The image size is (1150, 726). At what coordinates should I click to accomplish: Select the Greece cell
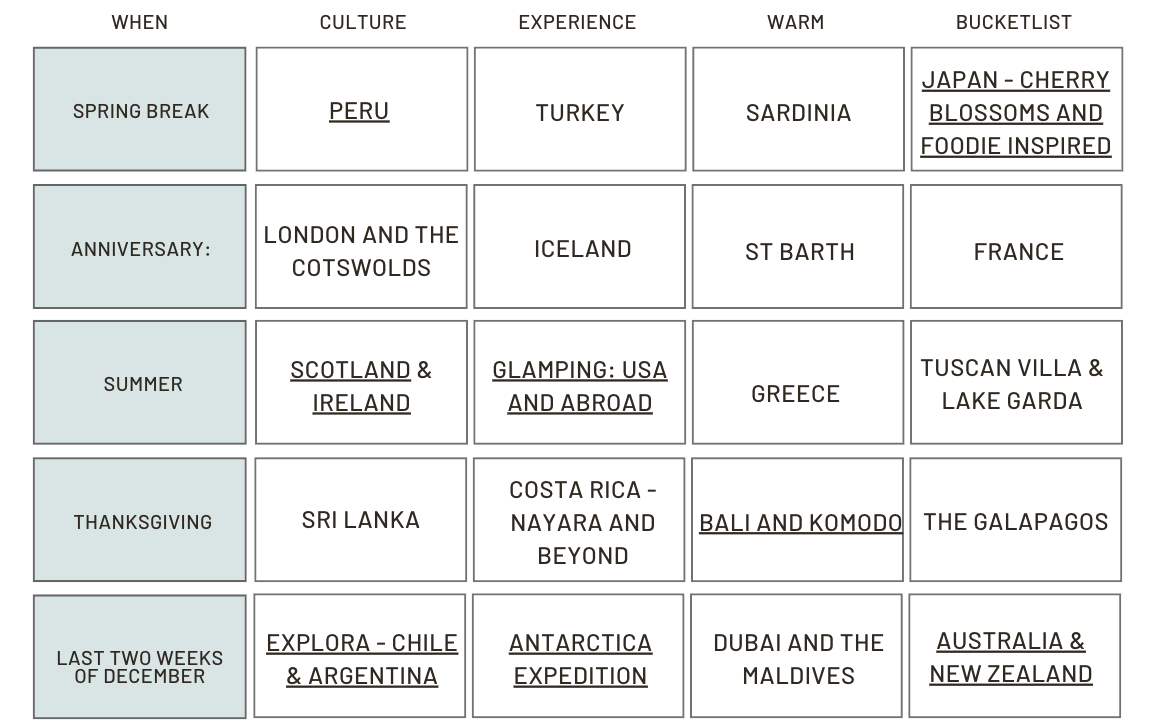pos(796,392)
